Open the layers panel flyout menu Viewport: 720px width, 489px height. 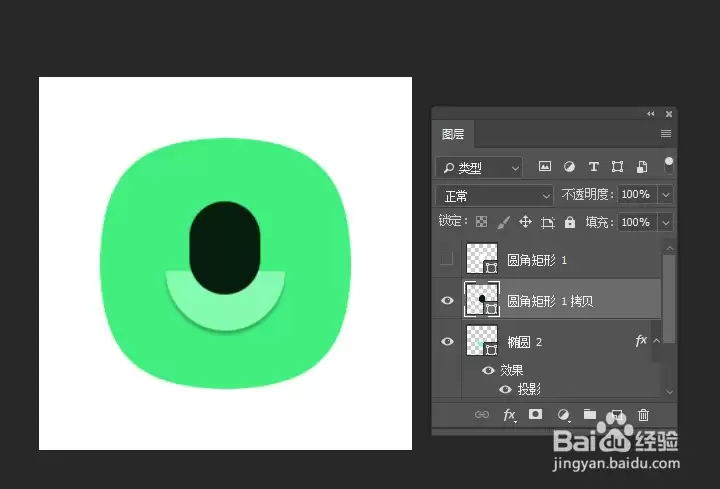click(666, 134)
